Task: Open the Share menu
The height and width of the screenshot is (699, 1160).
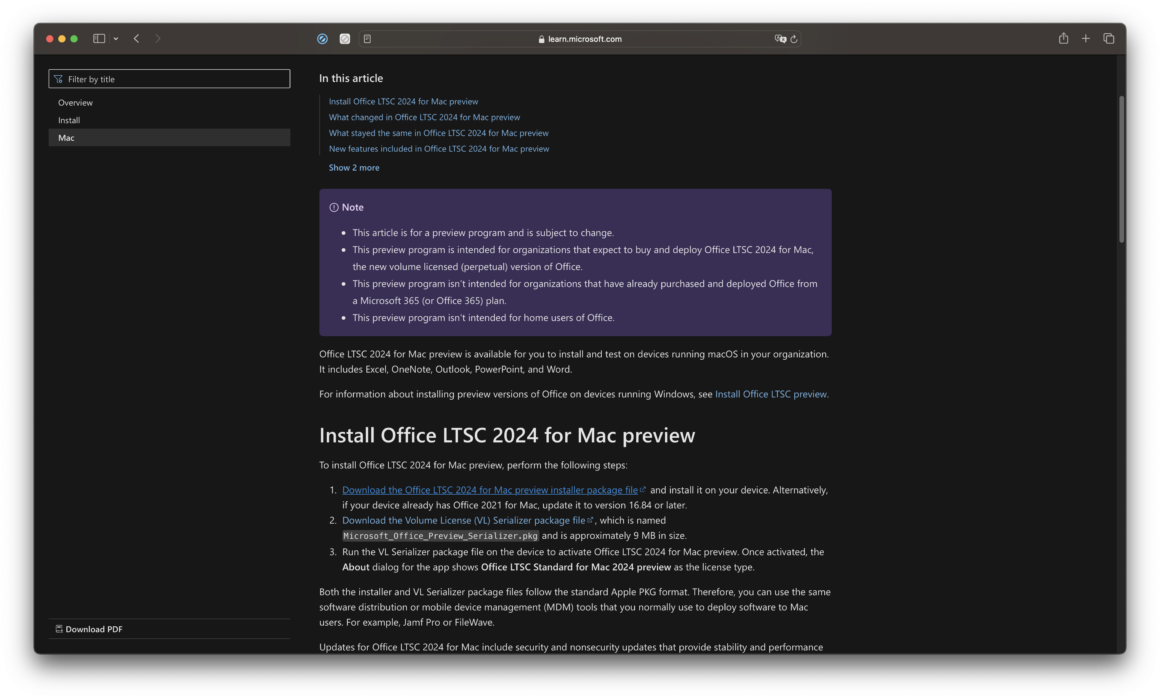Action: pyautogui.click(x=1063, y=38)
